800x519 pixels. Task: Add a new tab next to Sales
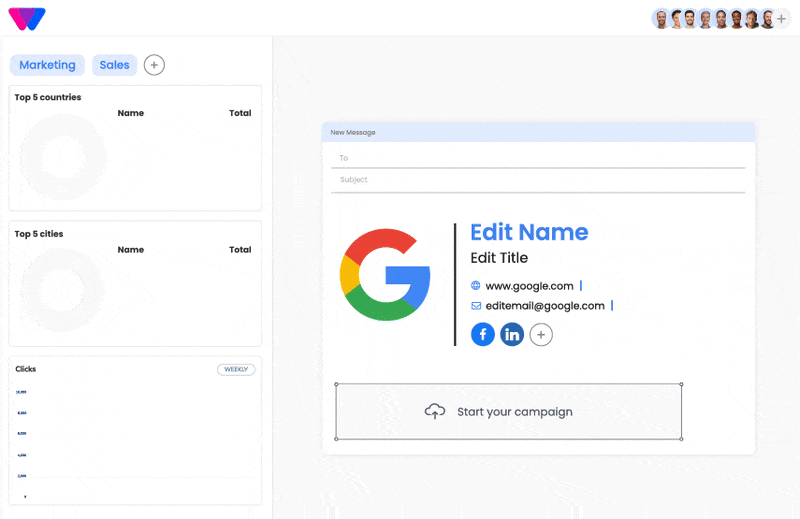(x=154, y=65)
